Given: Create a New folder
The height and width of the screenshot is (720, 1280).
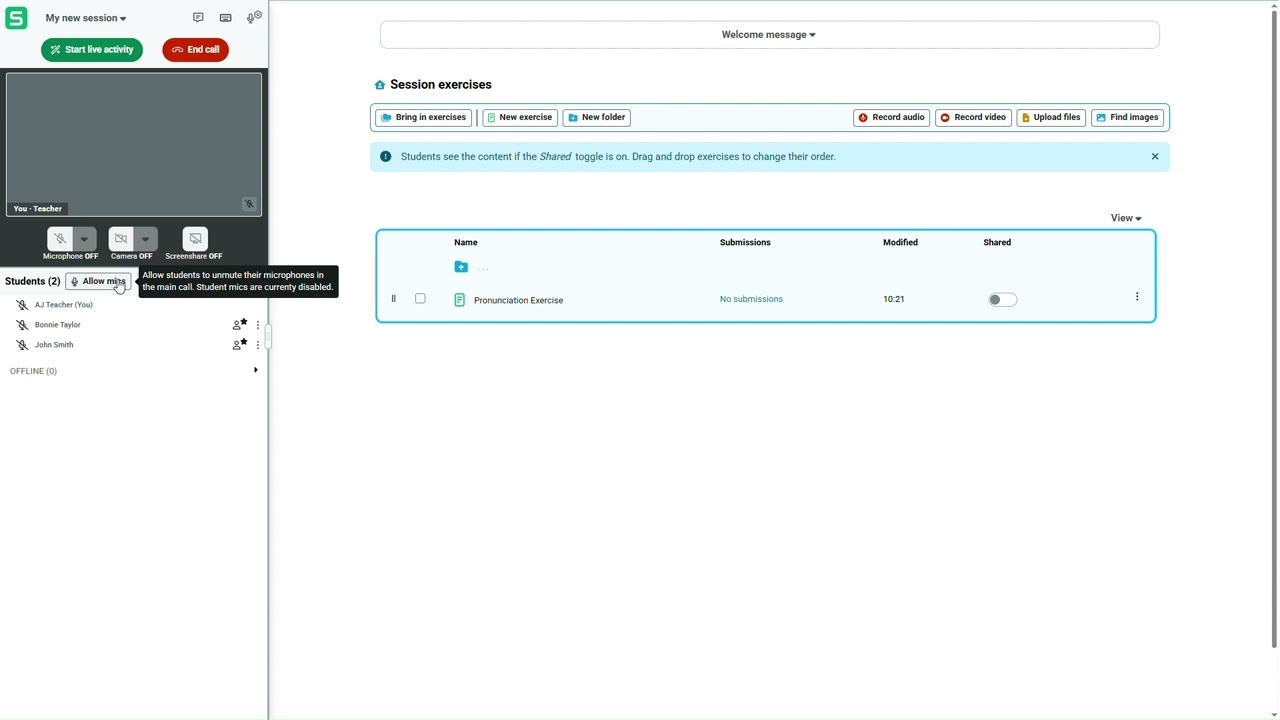Looking at the screenshot, I should [597, 118].
